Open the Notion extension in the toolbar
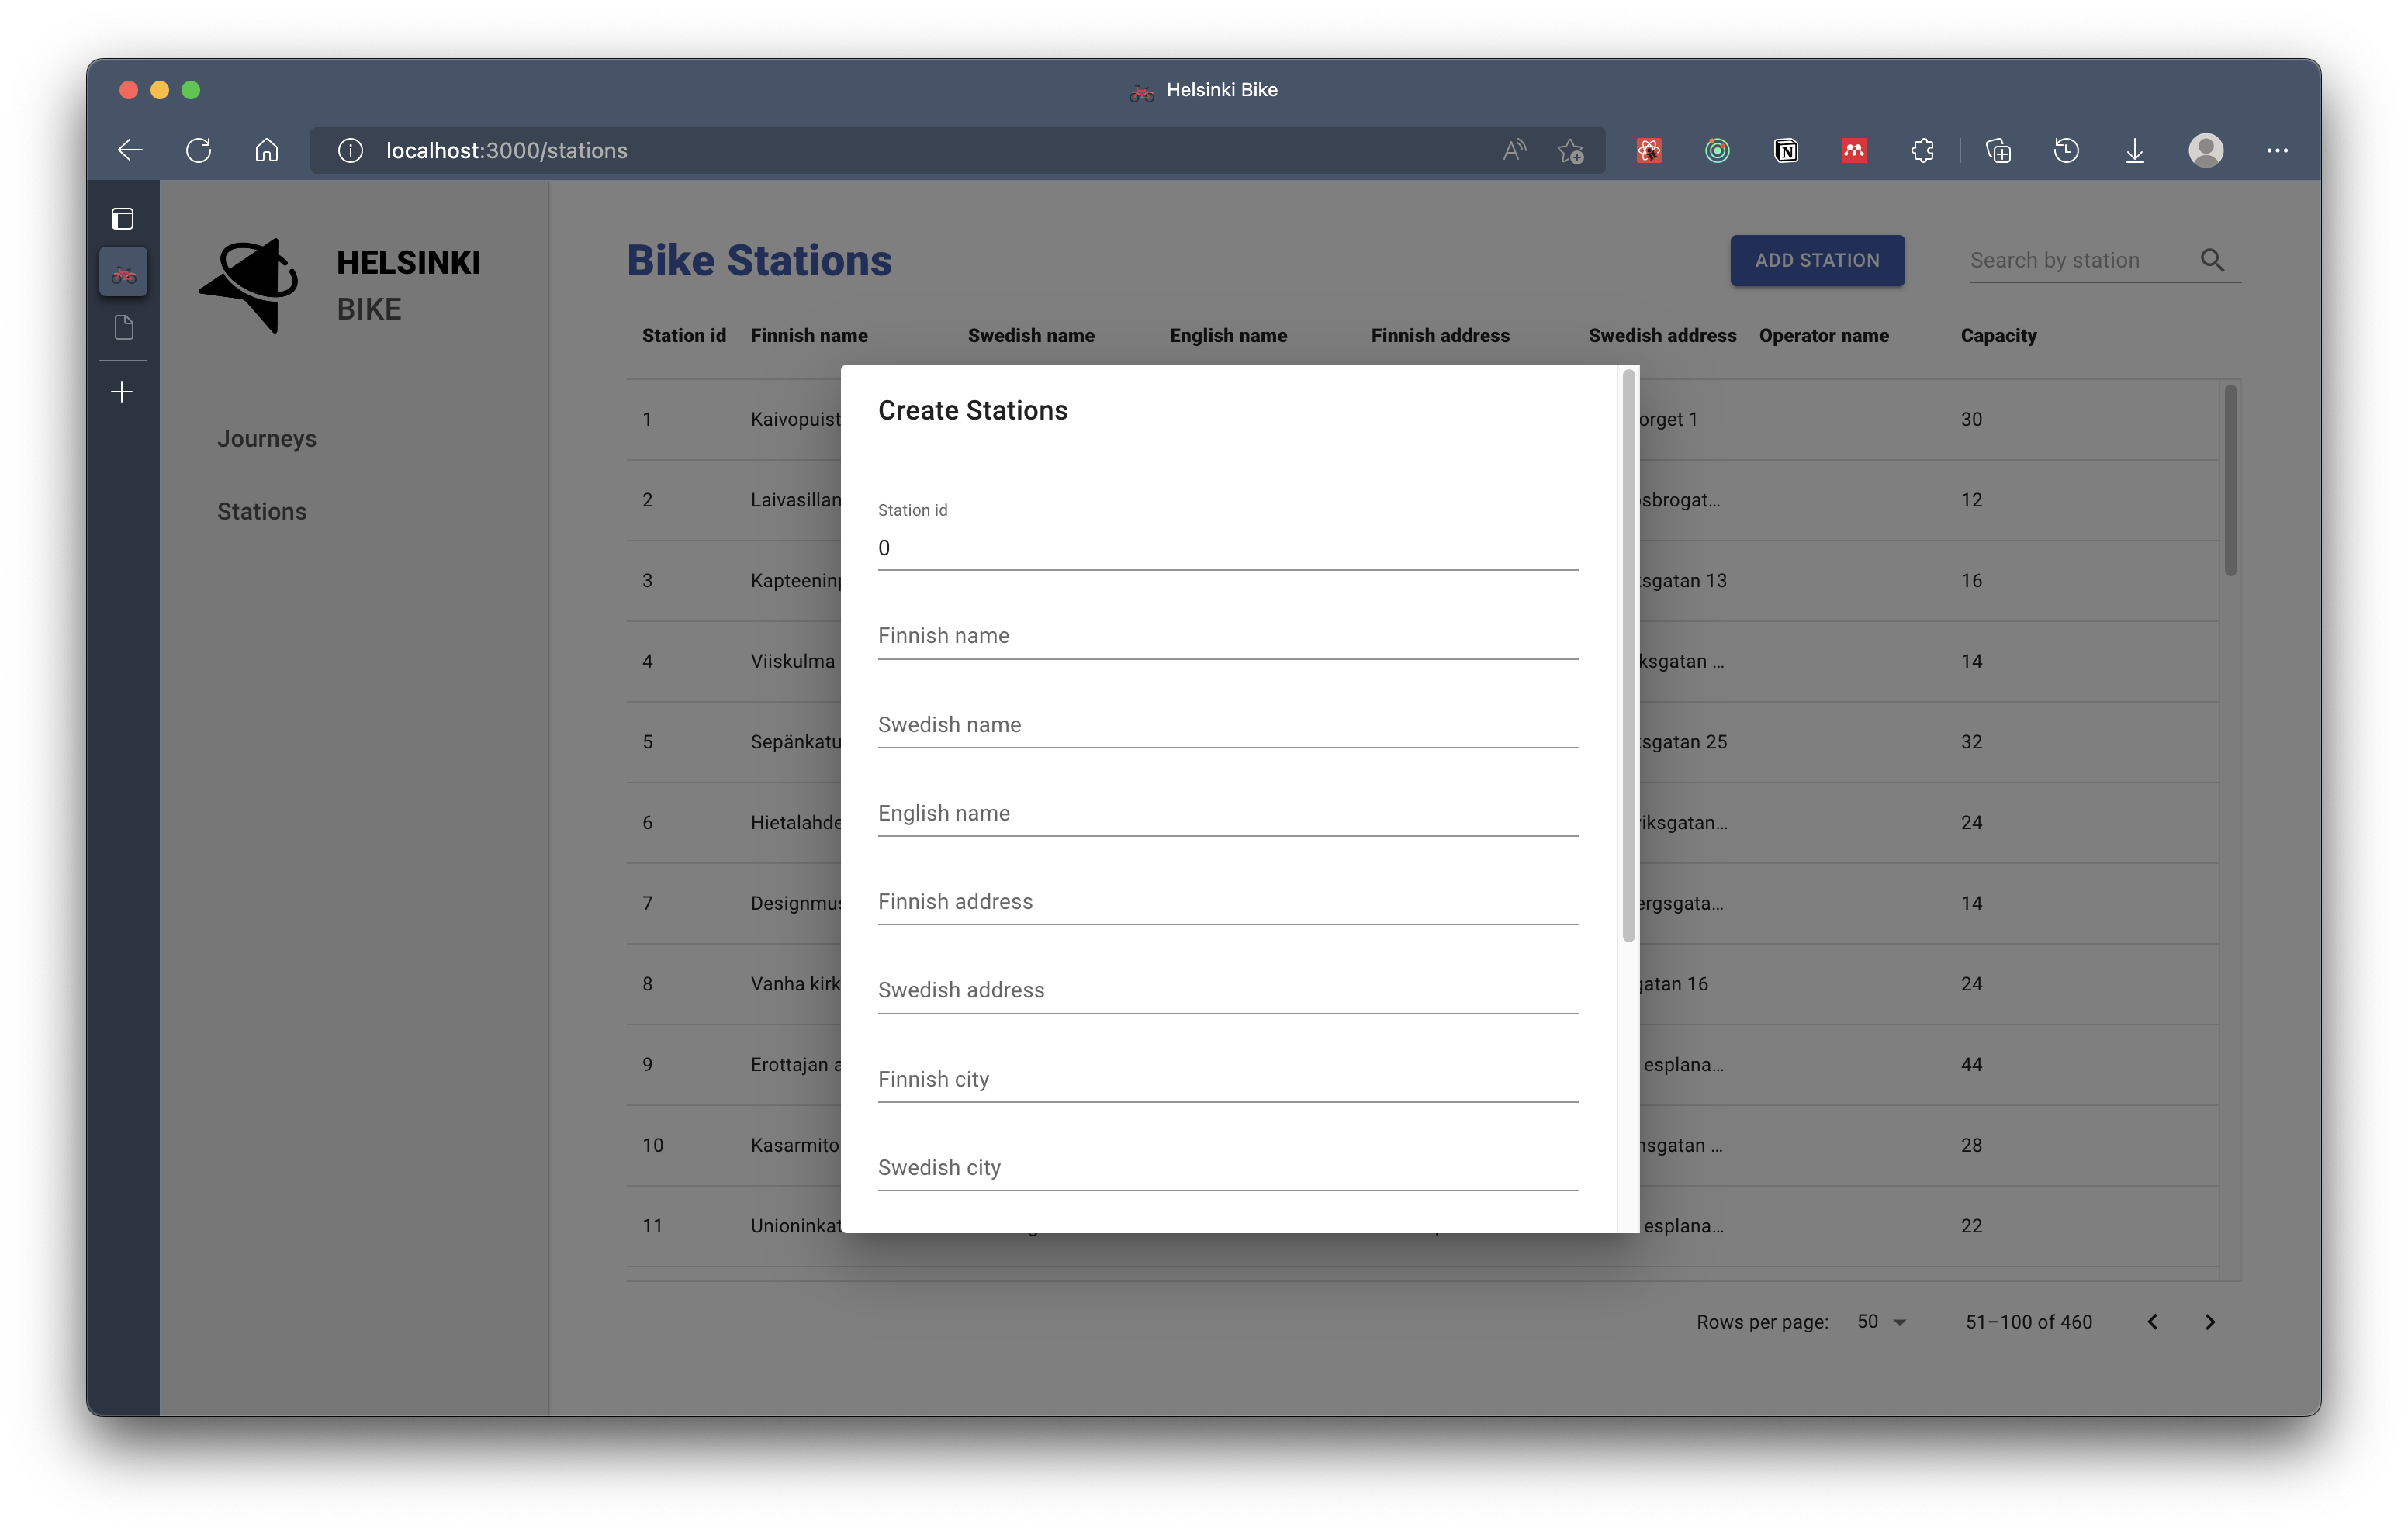Screen dimensions: 2408x1531 [x=1787, y=150]
